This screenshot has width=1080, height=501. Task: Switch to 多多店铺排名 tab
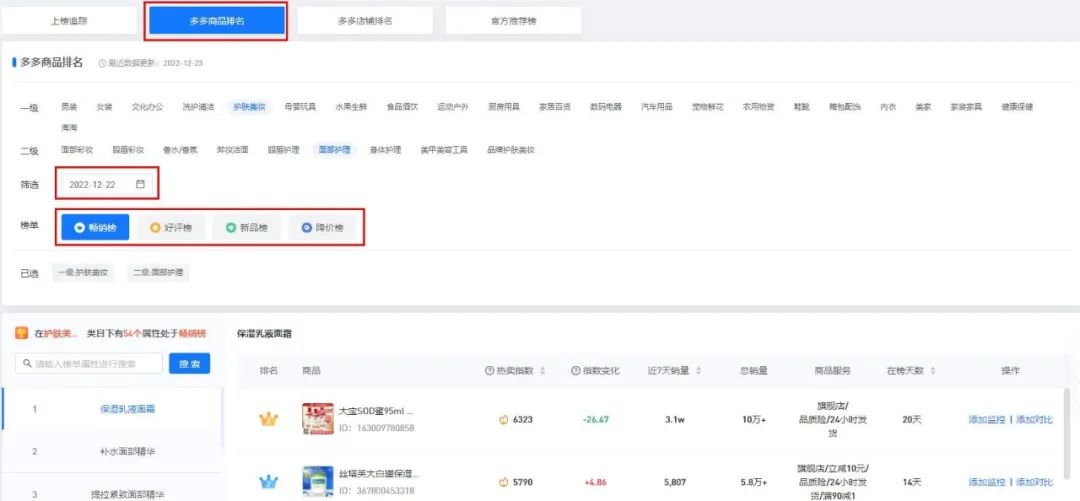point(365,21)
